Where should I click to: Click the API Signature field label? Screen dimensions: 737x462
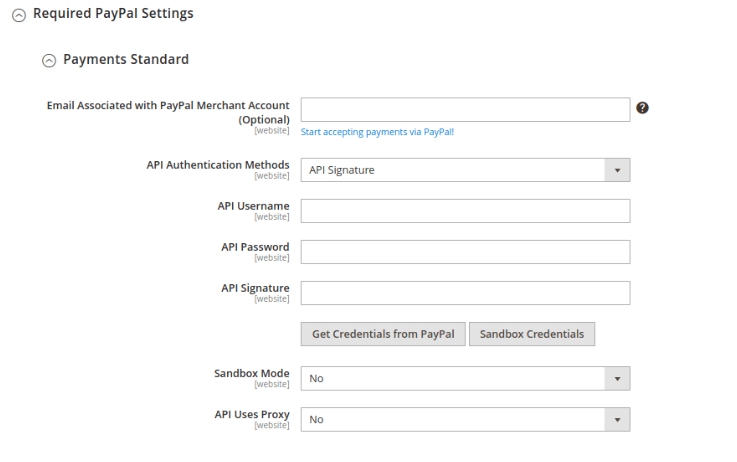[255, 288]
